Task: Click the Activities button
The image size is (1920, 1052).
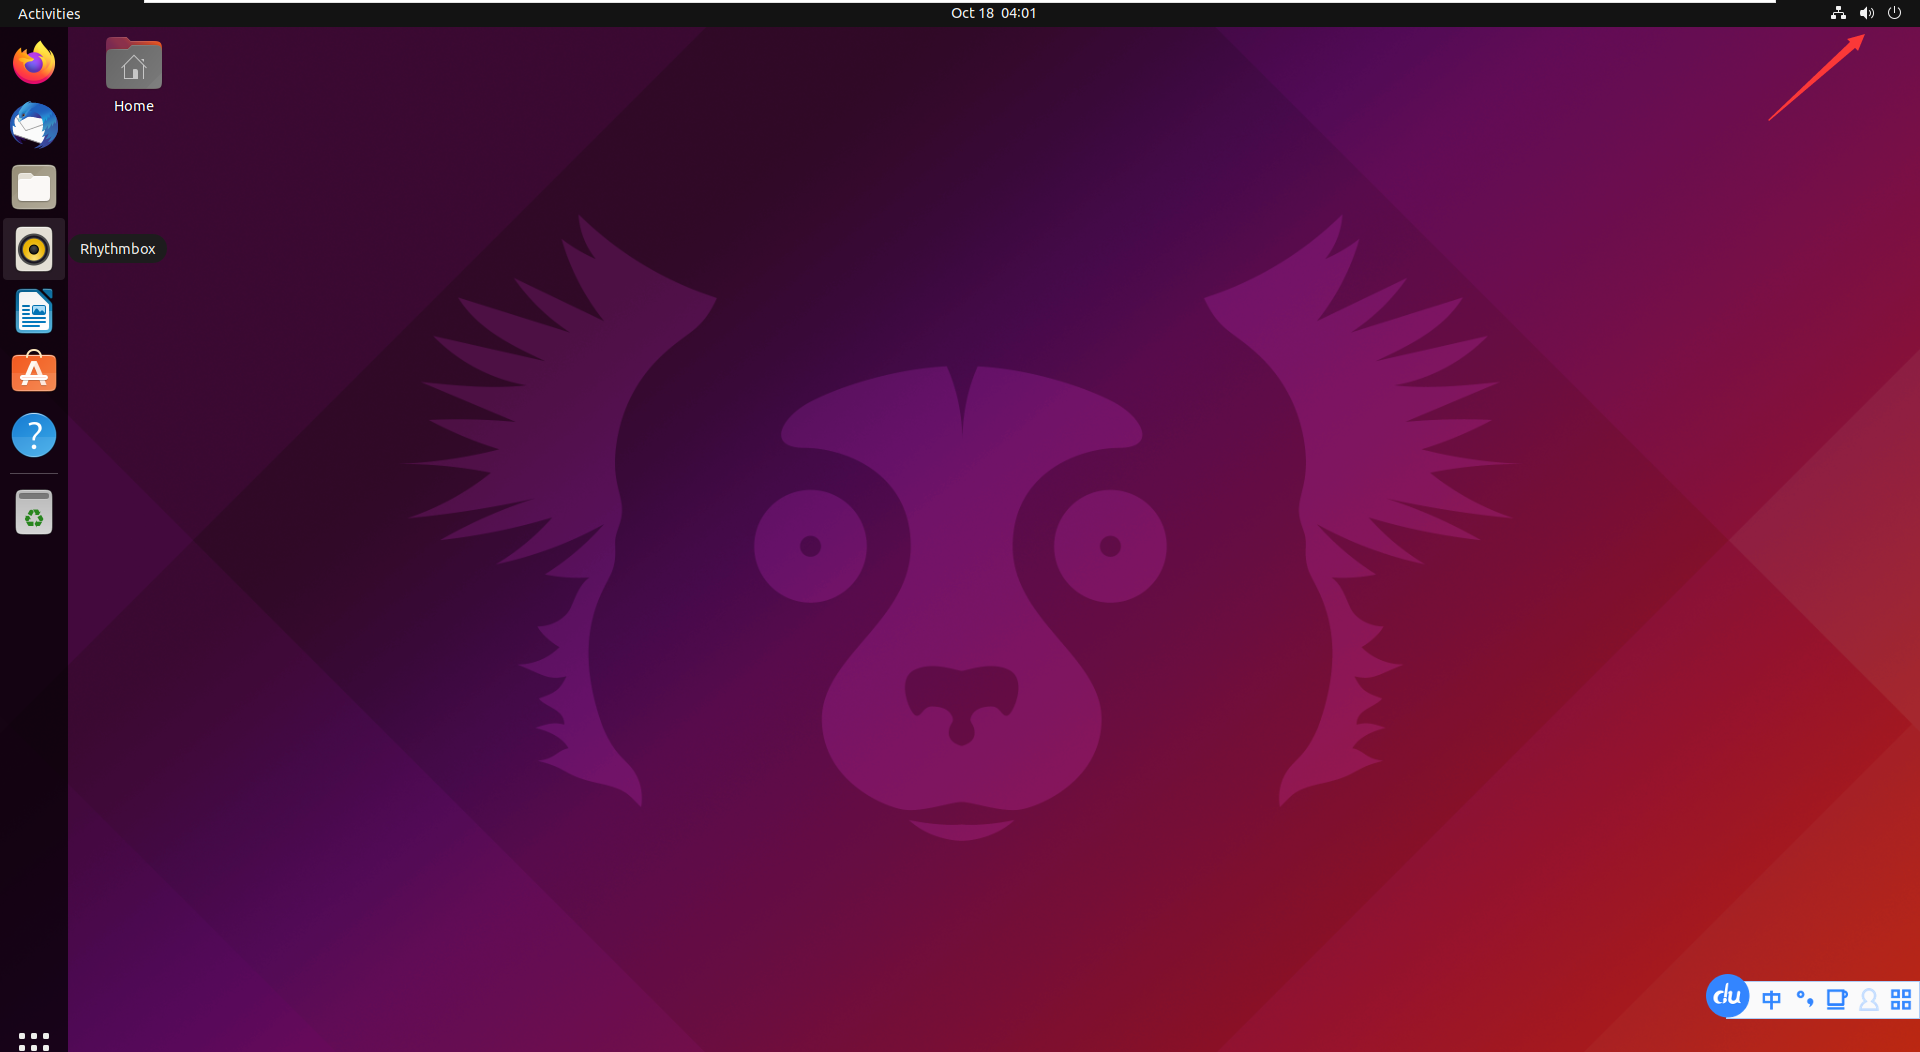Action: click(x=49, y=13)
